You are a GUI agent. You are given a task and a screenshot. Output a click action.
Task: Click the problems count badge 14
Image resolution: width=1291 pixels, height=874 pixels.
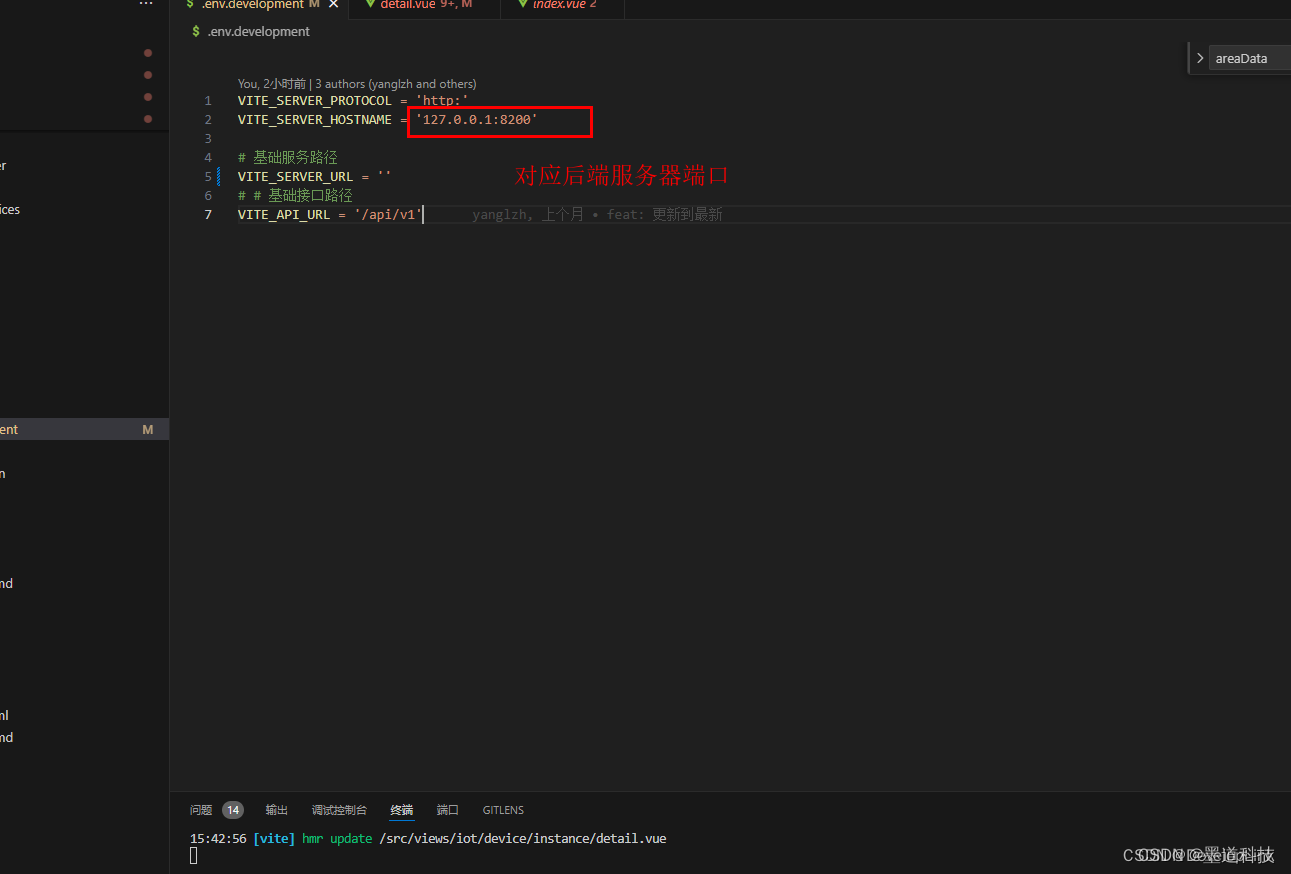tap(233, 810)
